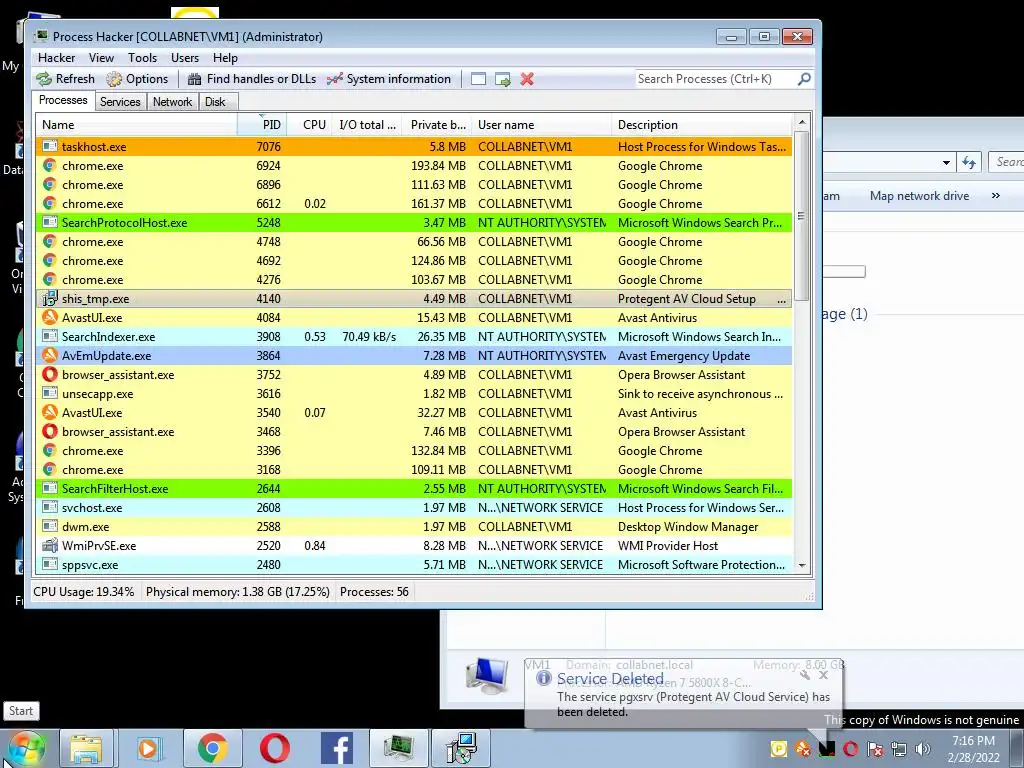
Task: Sort by the PID column header
Action: click(x=261, y=125)
